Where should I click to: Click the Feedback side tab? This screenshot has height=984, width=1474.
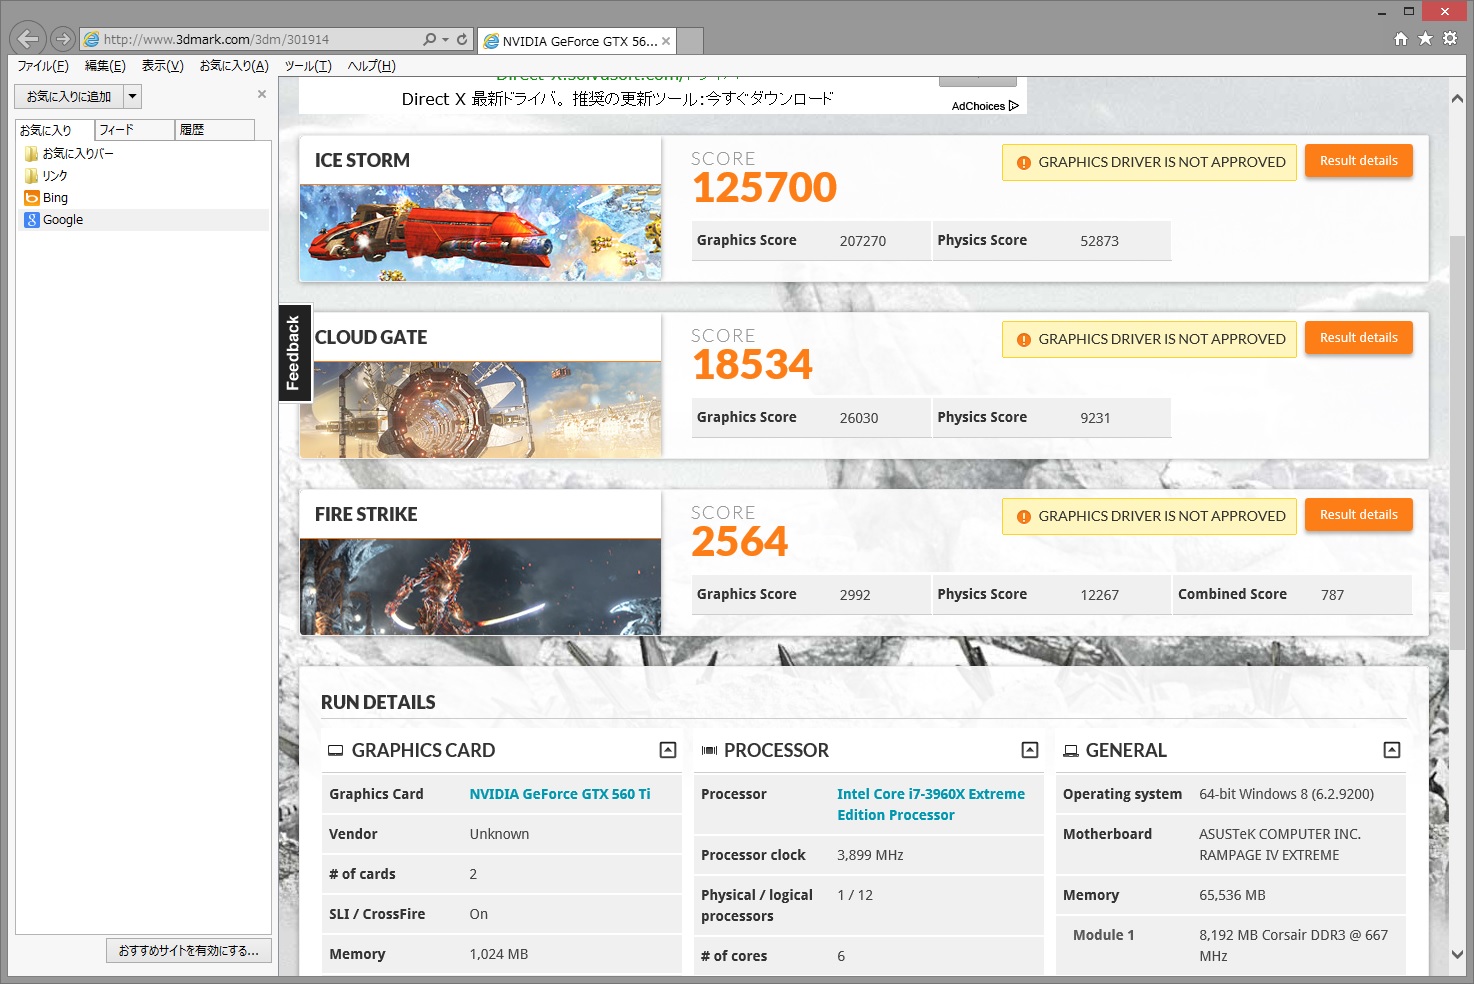point(294,353)
